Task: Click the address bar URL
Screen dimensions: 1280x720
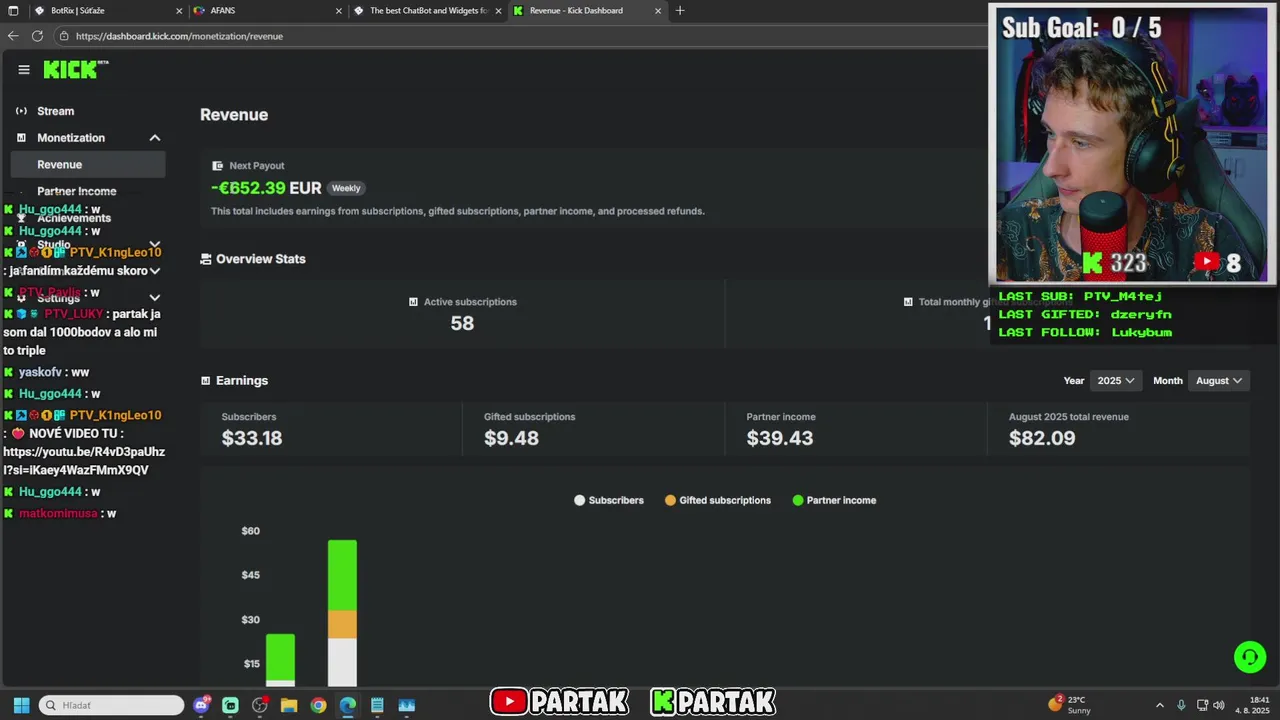Action: (179, 36)
